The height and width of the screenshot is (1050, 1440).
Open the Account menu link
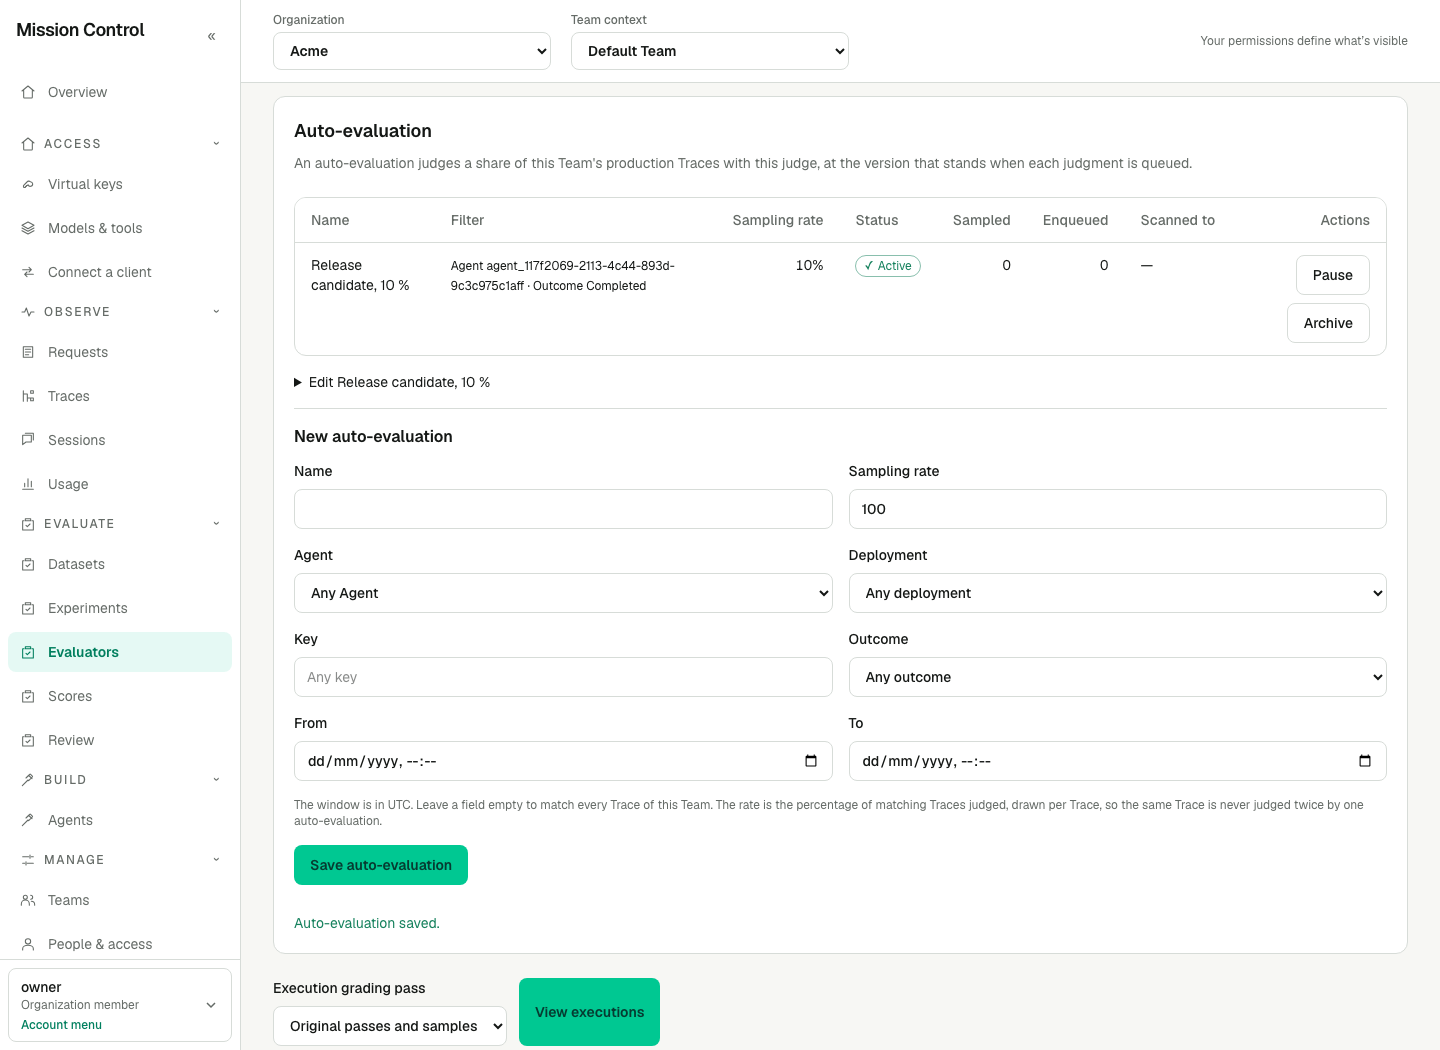point(61,1025)
